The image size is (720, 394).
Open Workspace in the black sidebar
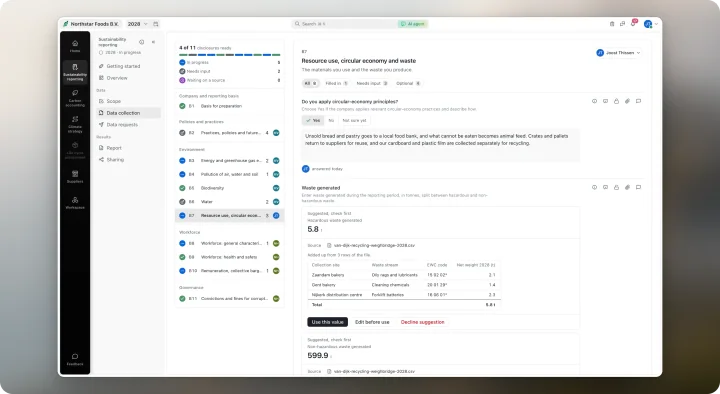click(75, 203)
